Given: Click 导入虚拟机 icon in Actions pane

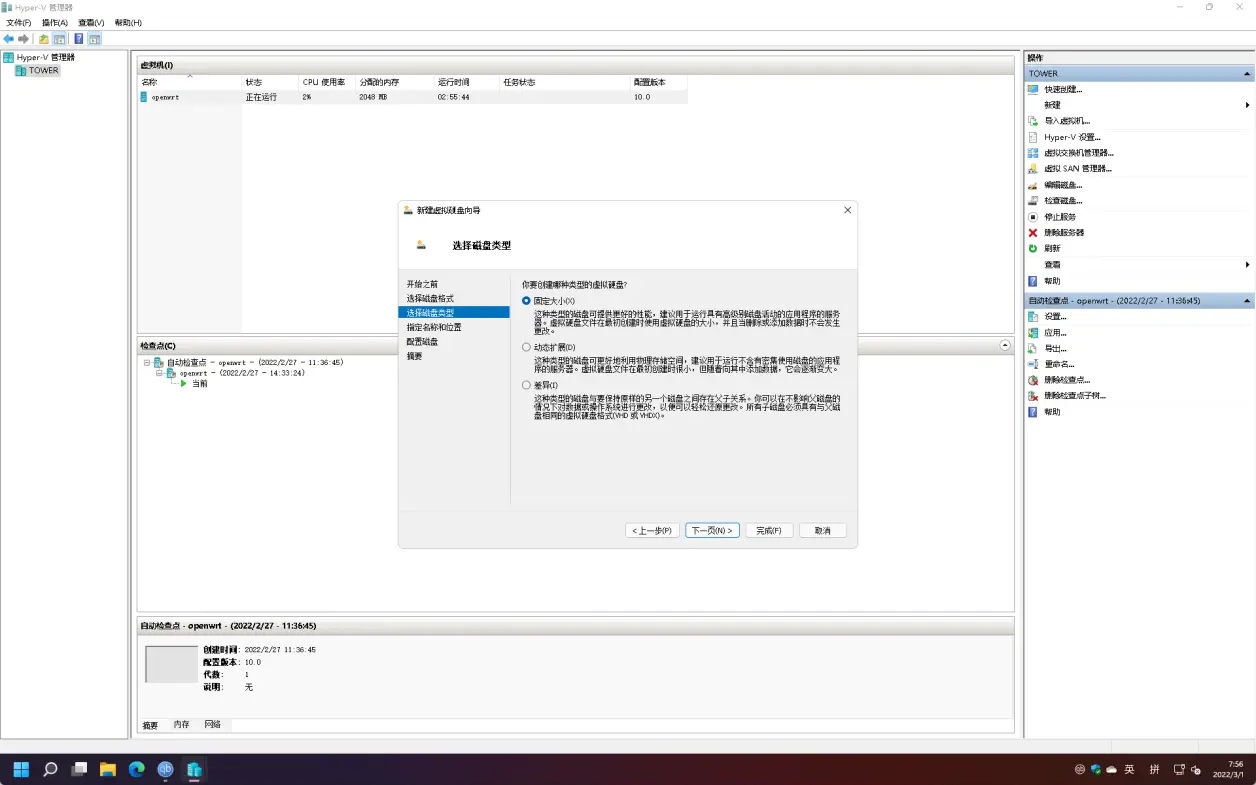Looking at the screenshot, I should coord(1033,121).
